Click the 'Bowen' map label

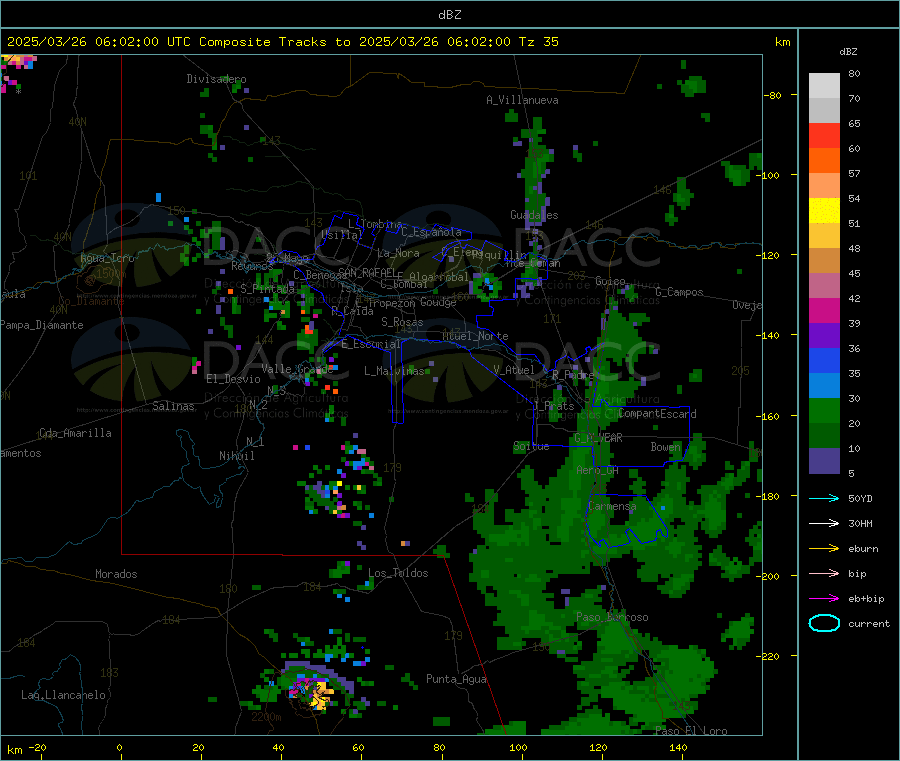pyautogui.click(x=665, y=446)
